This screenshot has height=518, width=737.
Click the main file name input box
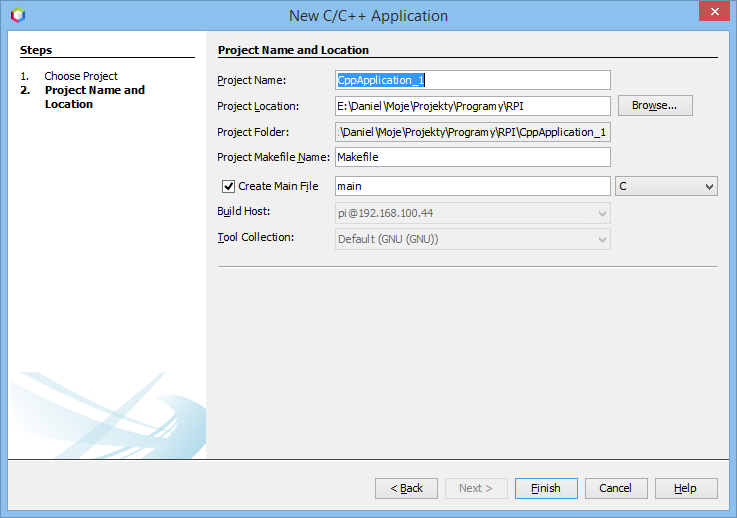point(472,186)
